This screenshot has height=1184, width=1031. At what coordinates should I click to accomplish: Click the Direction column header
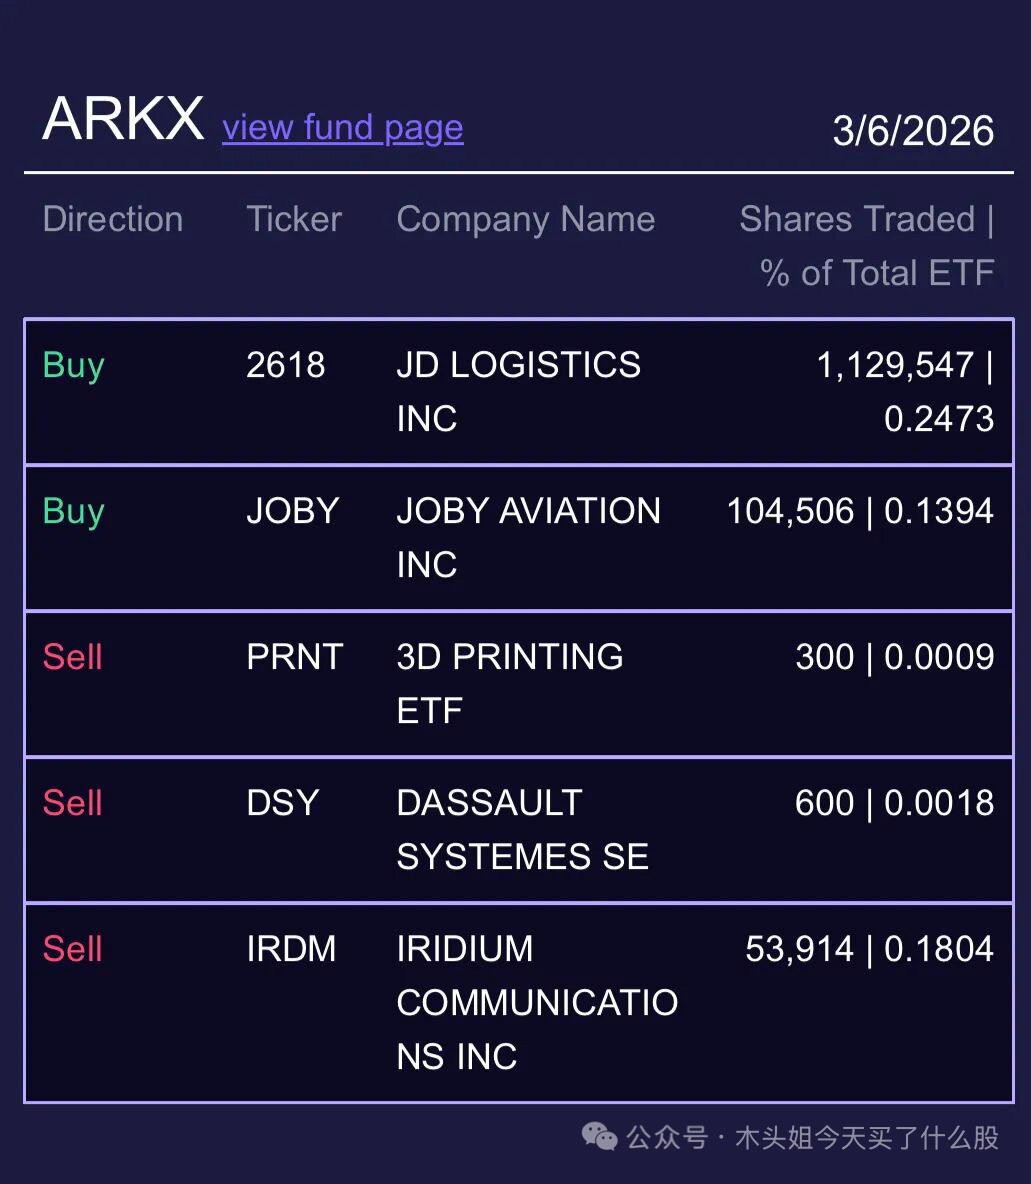[x=113, y=219]
